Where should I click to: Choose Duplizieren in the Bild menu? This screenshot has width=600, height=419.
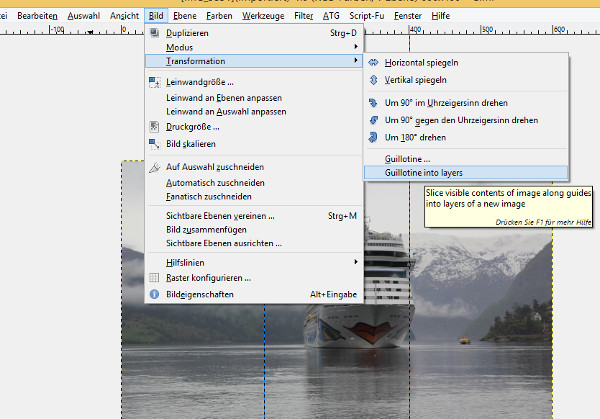[x=254, y=33]
